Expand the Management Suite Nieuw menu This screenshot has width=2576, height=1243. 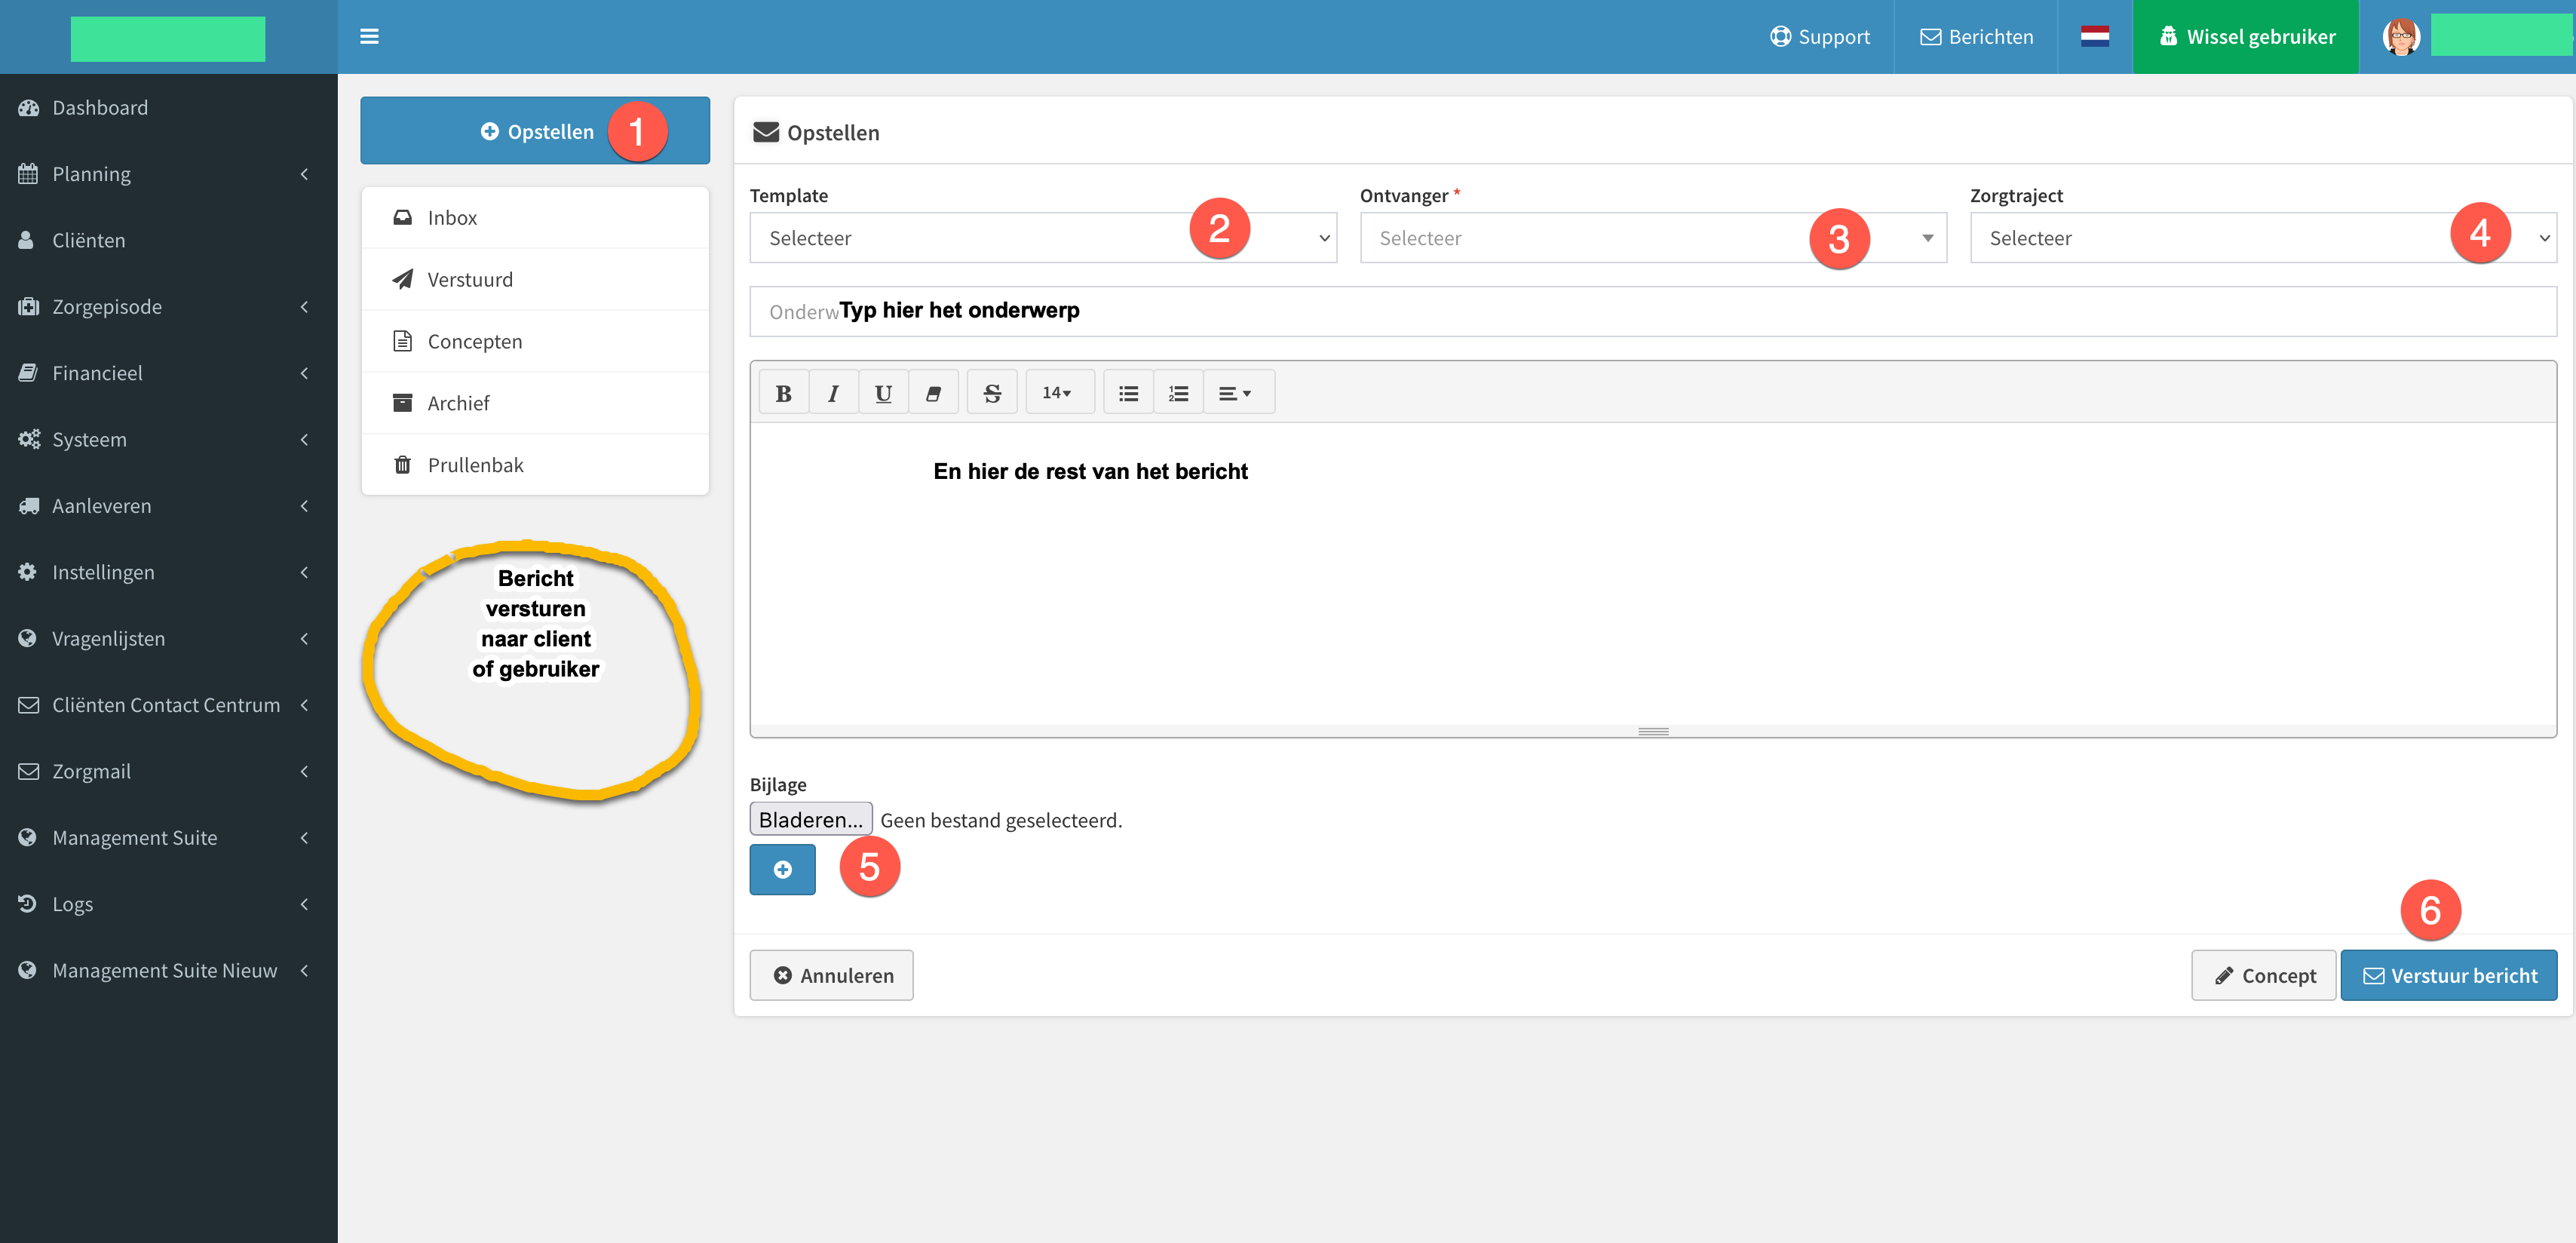coord(168,971)
